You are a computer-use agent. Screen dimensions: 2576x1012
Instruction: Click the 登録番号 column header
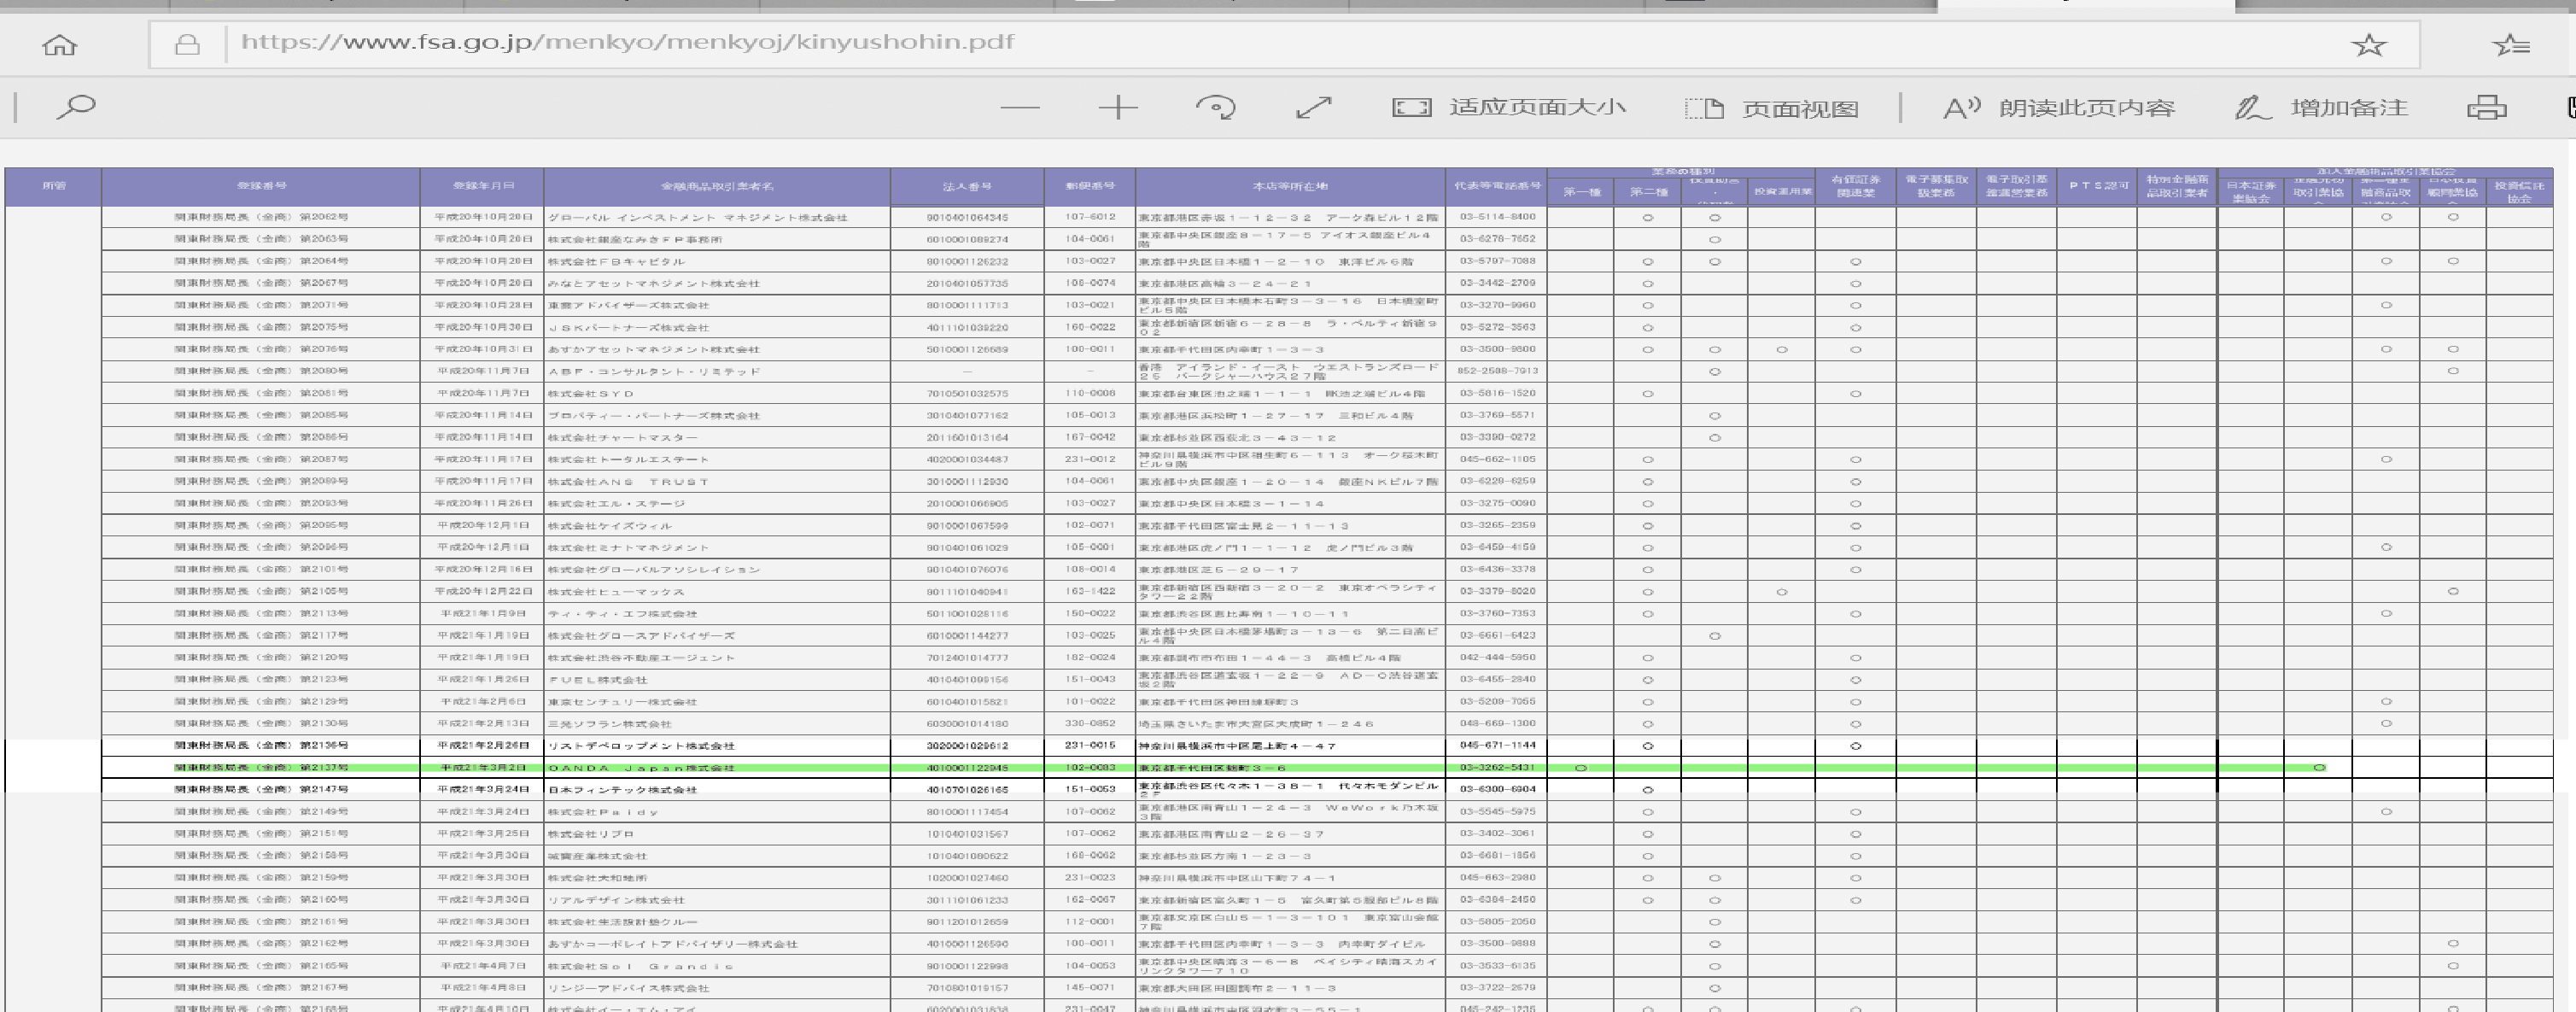coord(261,186)
